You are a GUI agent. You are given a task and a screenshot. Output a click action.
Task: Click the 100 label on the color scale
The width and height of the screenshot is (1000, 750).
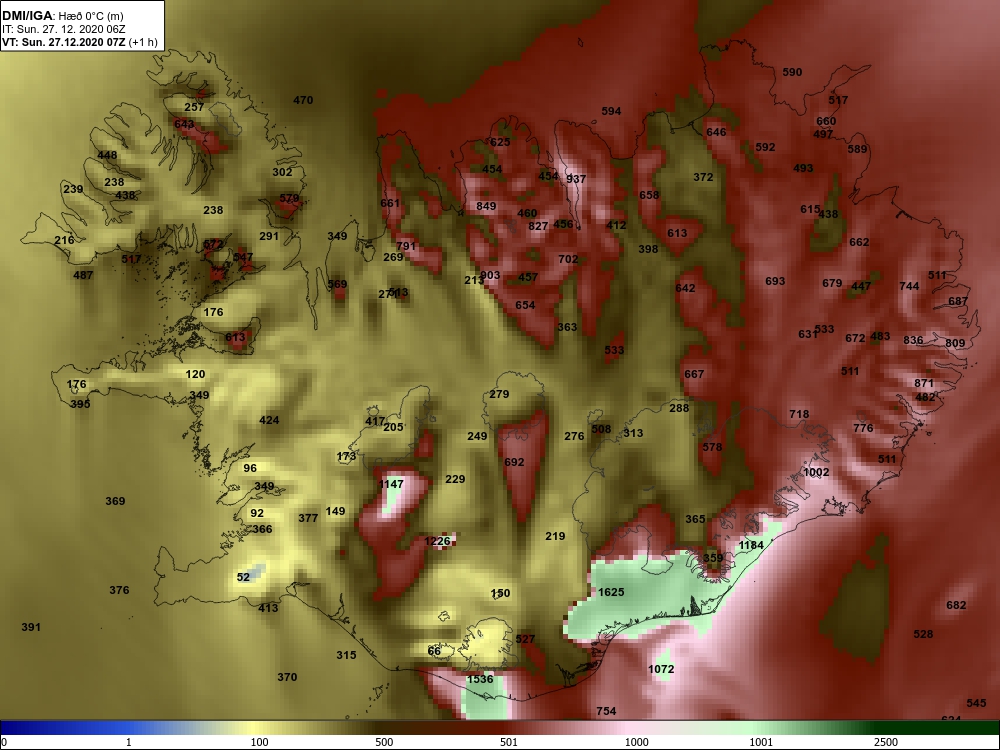tap(259, 742)
